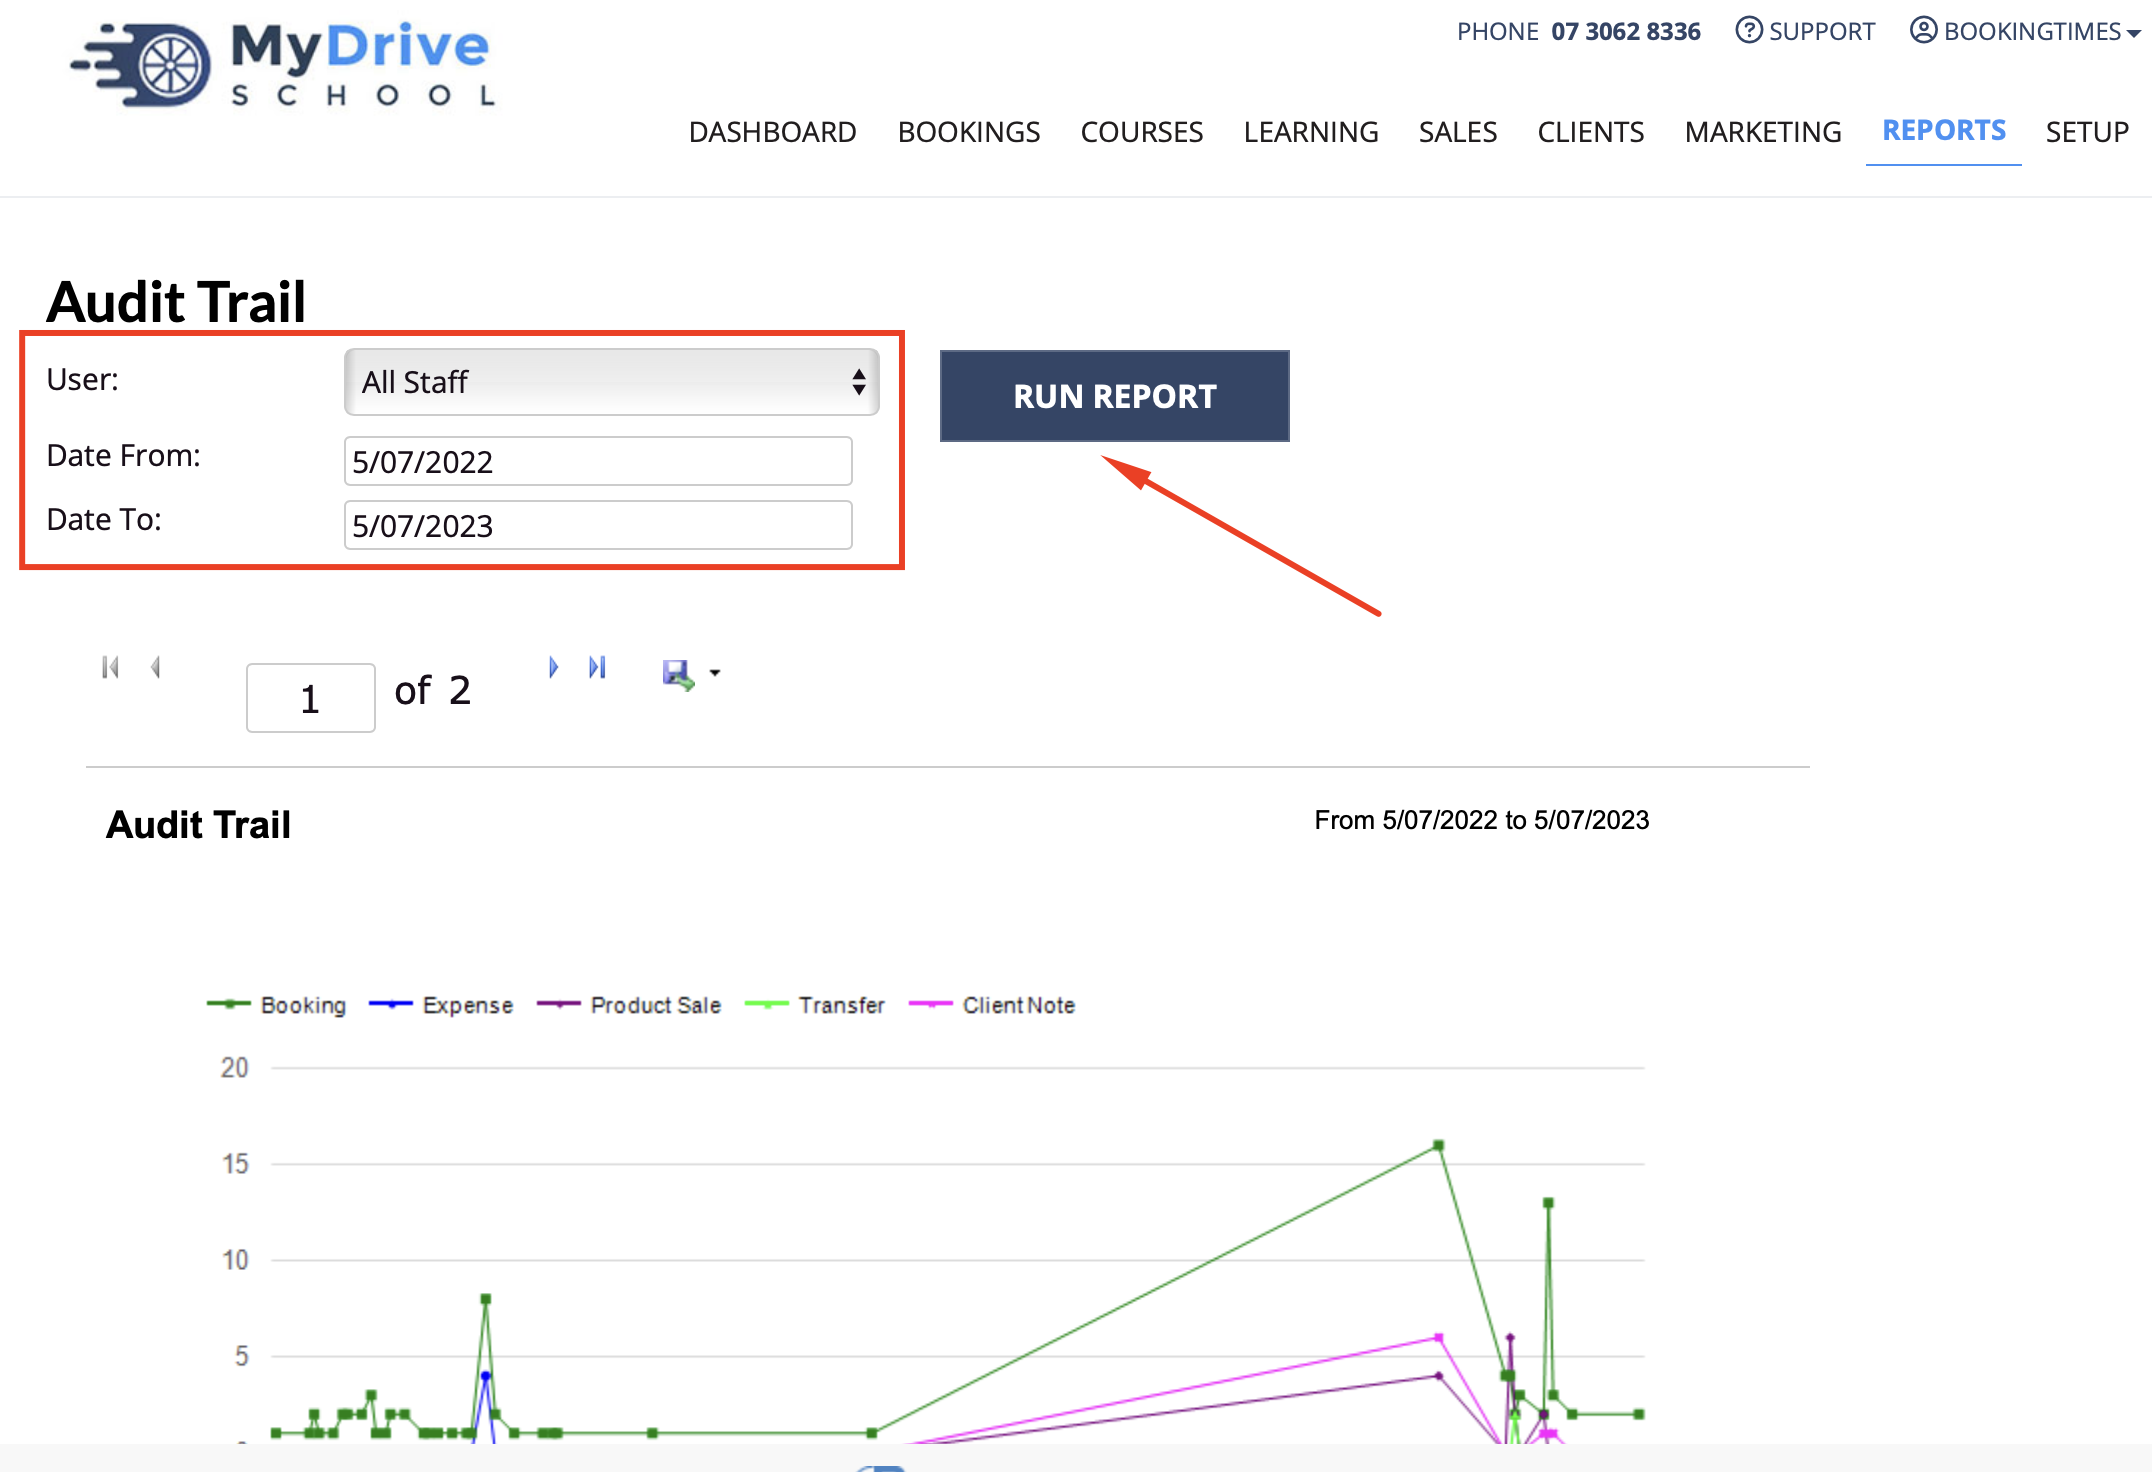Click the 'From 5/07/2022 to 5/07/2023' text
This screenshot has width=2152, height=1472.
pyautogui.click(x=1481, y=820)
